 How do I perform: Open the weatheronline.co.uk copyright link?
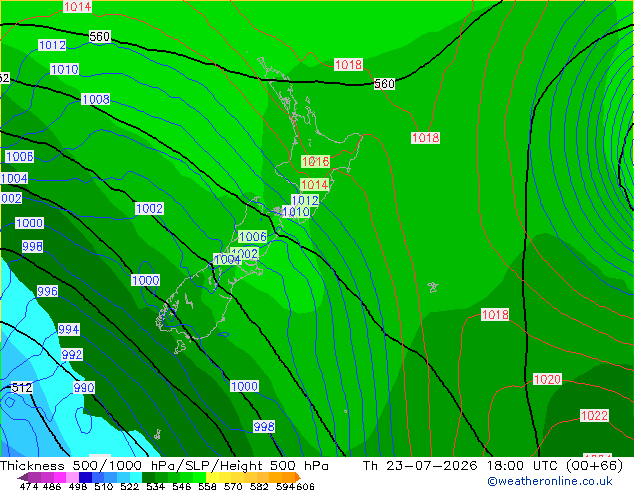click(549, 481)
